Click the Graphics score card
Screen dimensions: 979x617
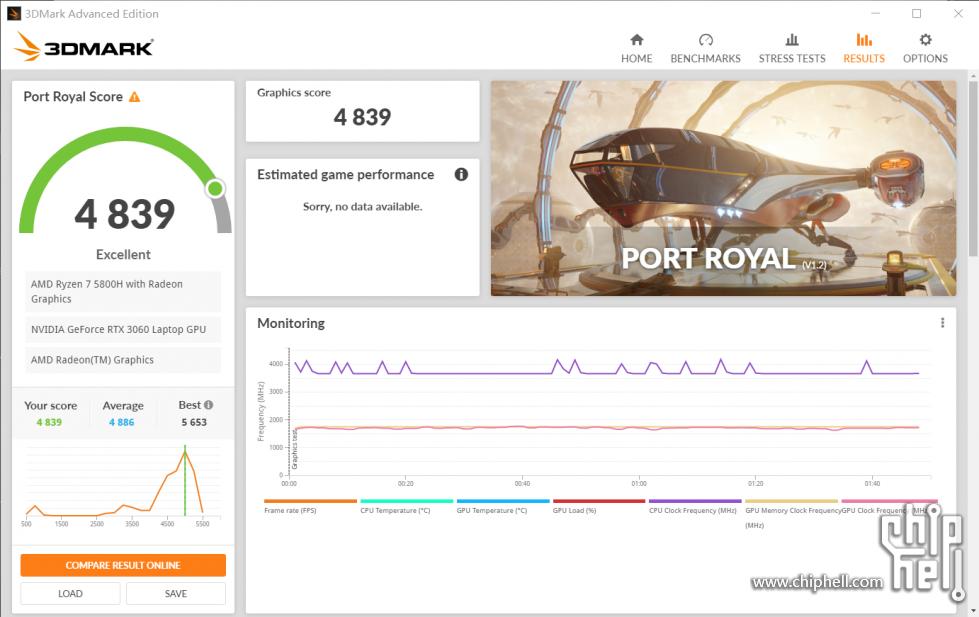click(x=362, y=111)
